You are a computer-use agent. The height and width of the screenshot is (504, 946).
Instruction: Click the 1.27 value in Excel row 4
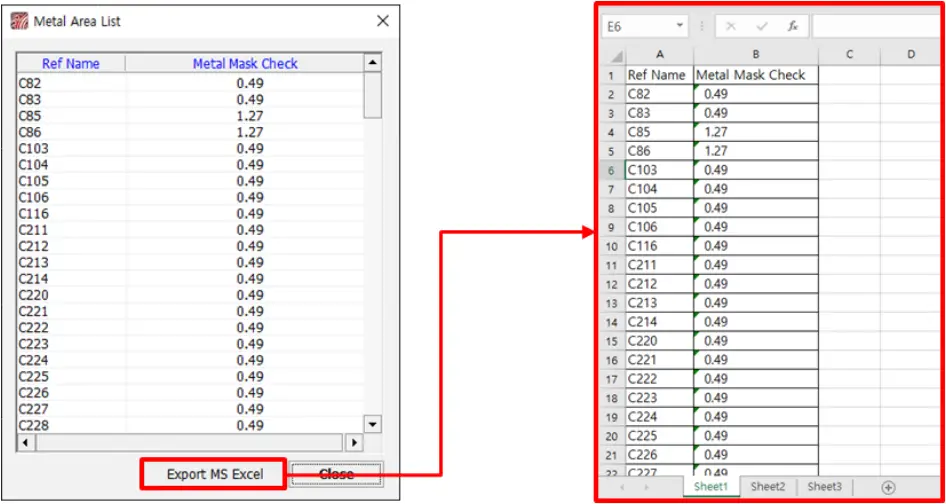pos(756,132)
